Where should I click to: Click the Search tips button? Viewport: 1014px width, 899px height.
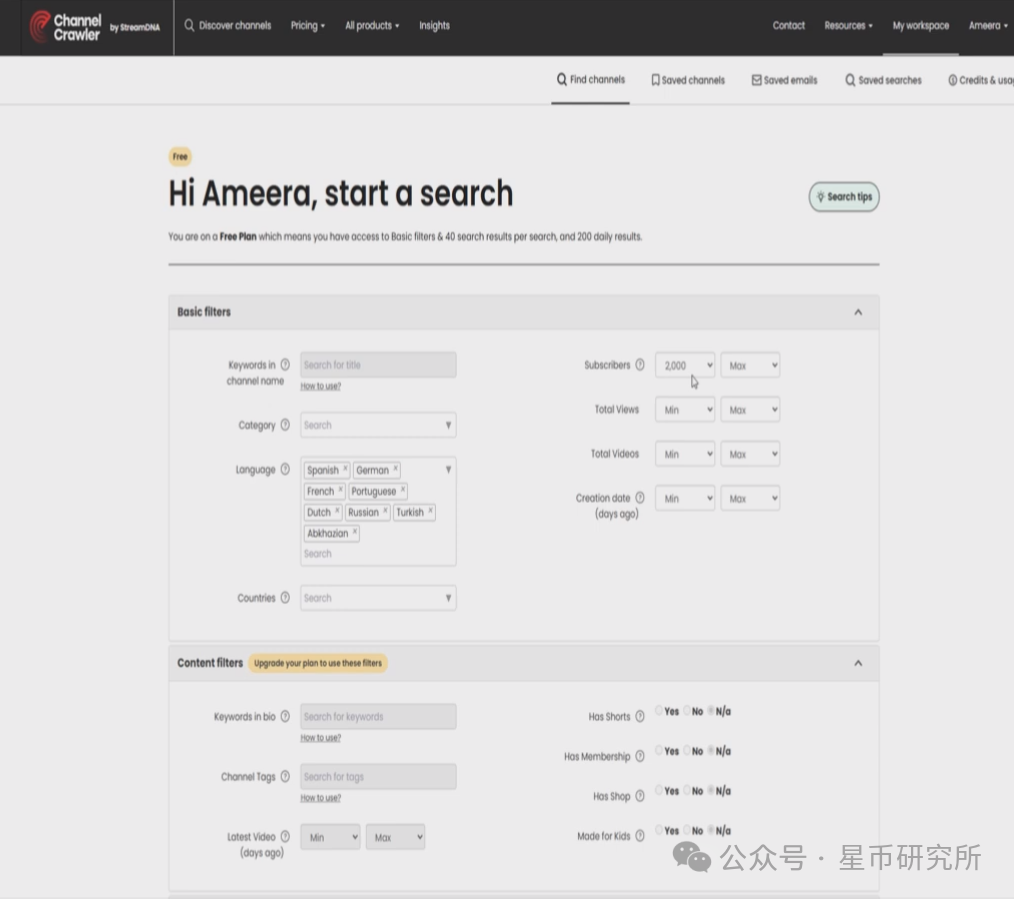(x=844, y=197)
